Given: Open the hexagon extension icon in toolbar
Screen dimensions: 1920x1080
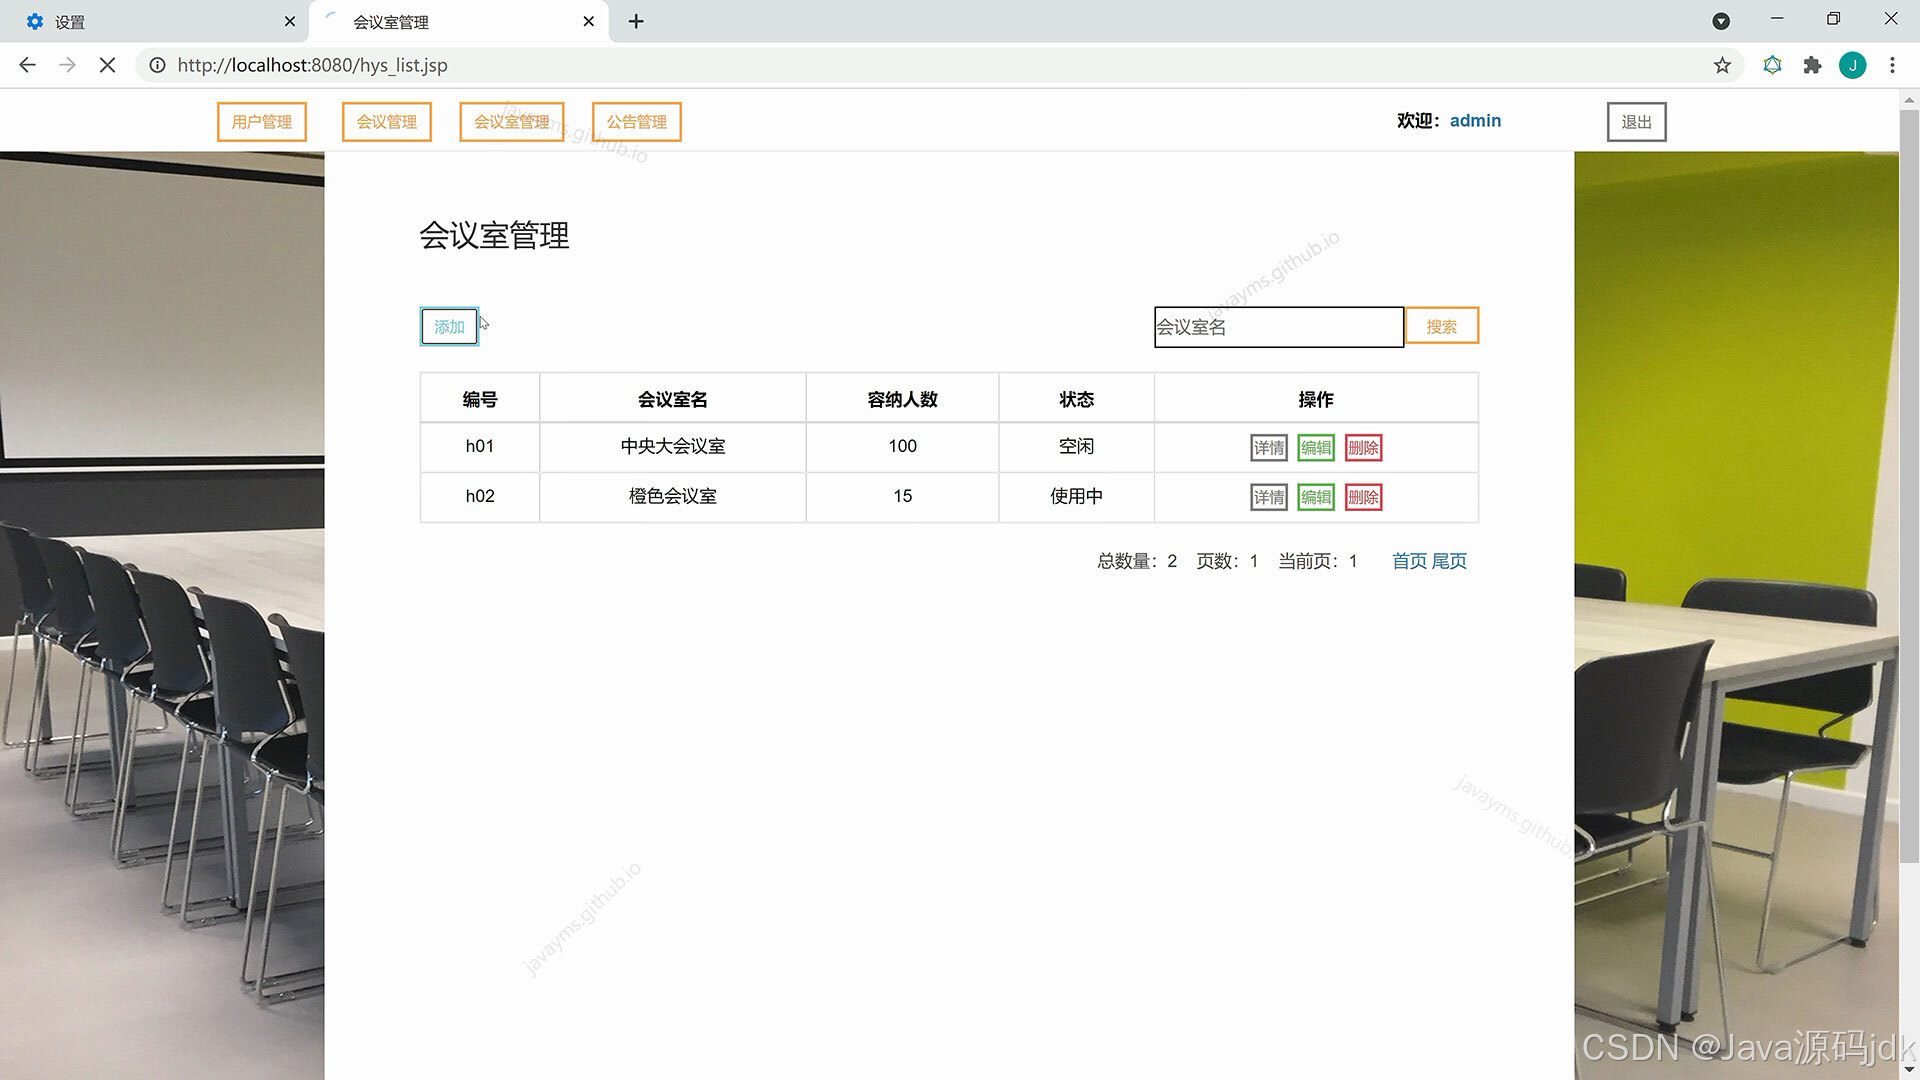Looking at the screenshot, I should pyautogui.click(x=1772, y=65).
